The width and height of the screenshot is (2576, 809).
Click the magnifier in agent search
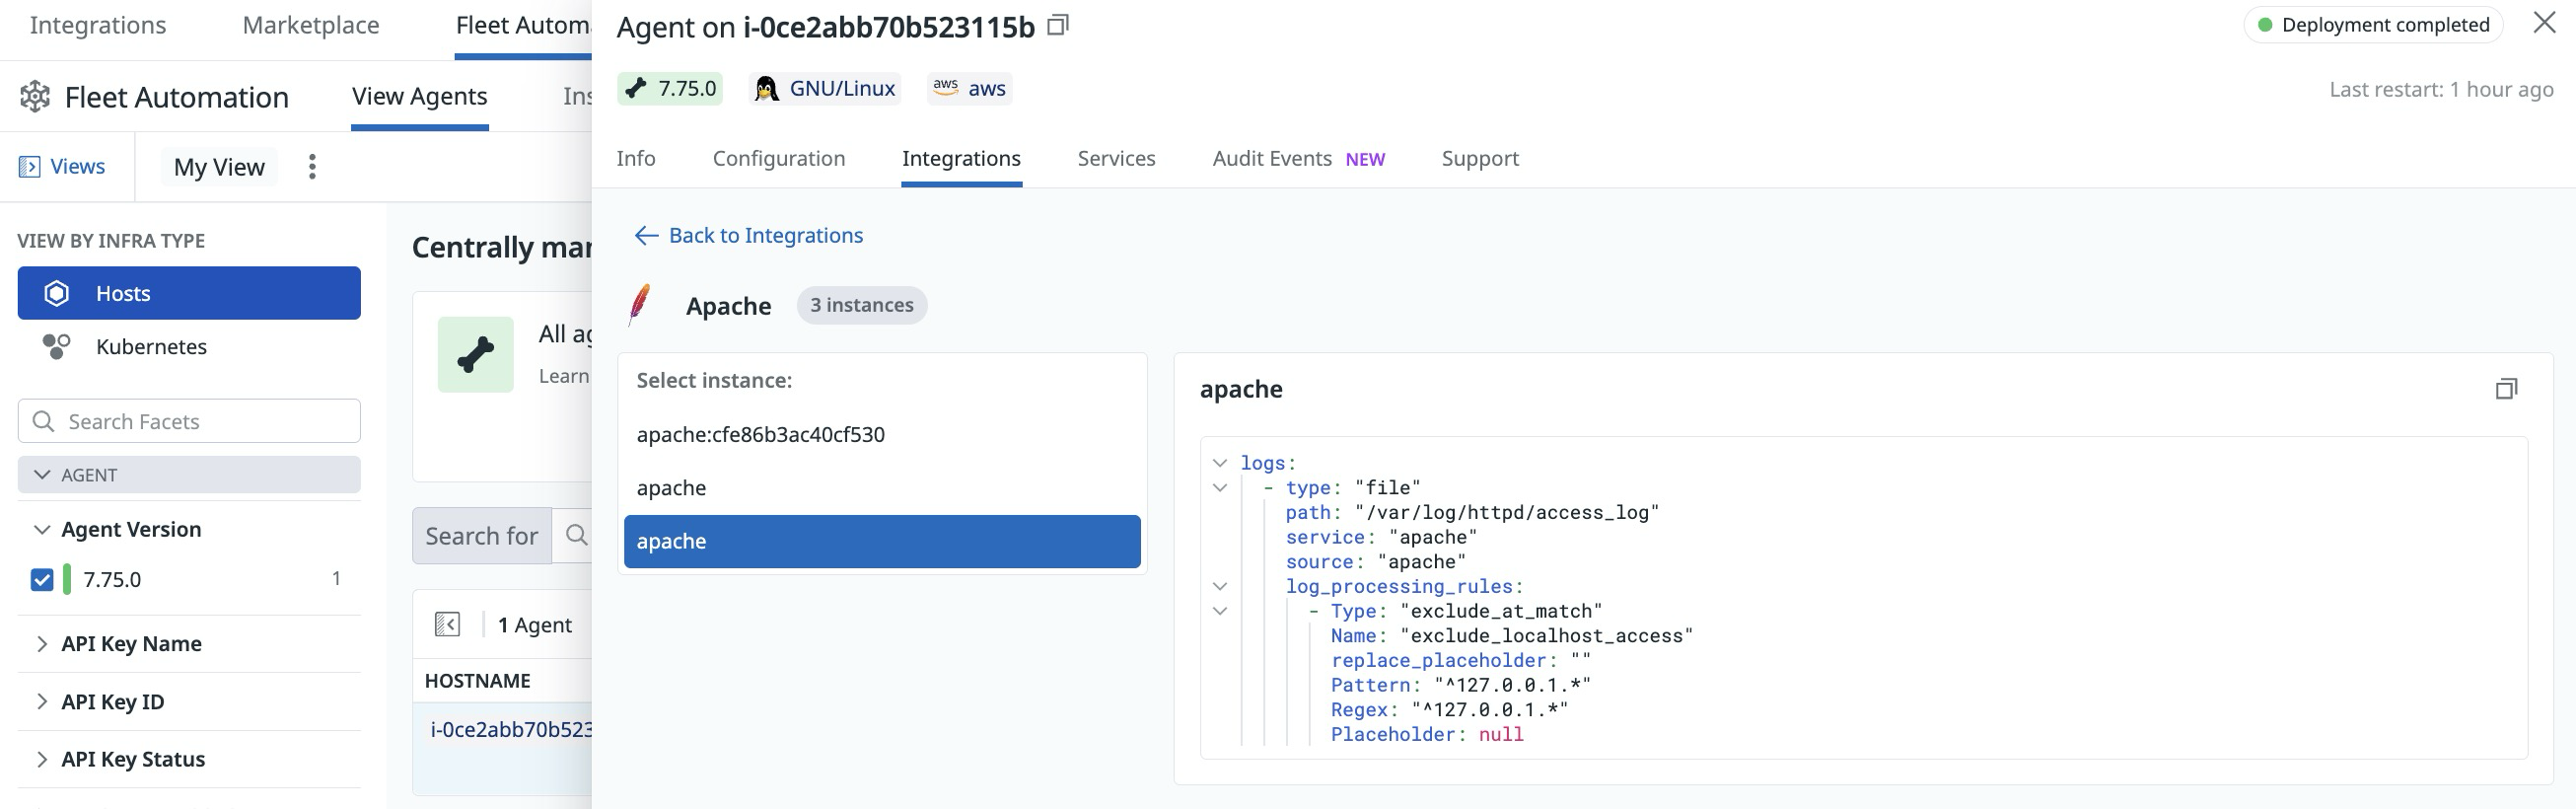[576, 535]
